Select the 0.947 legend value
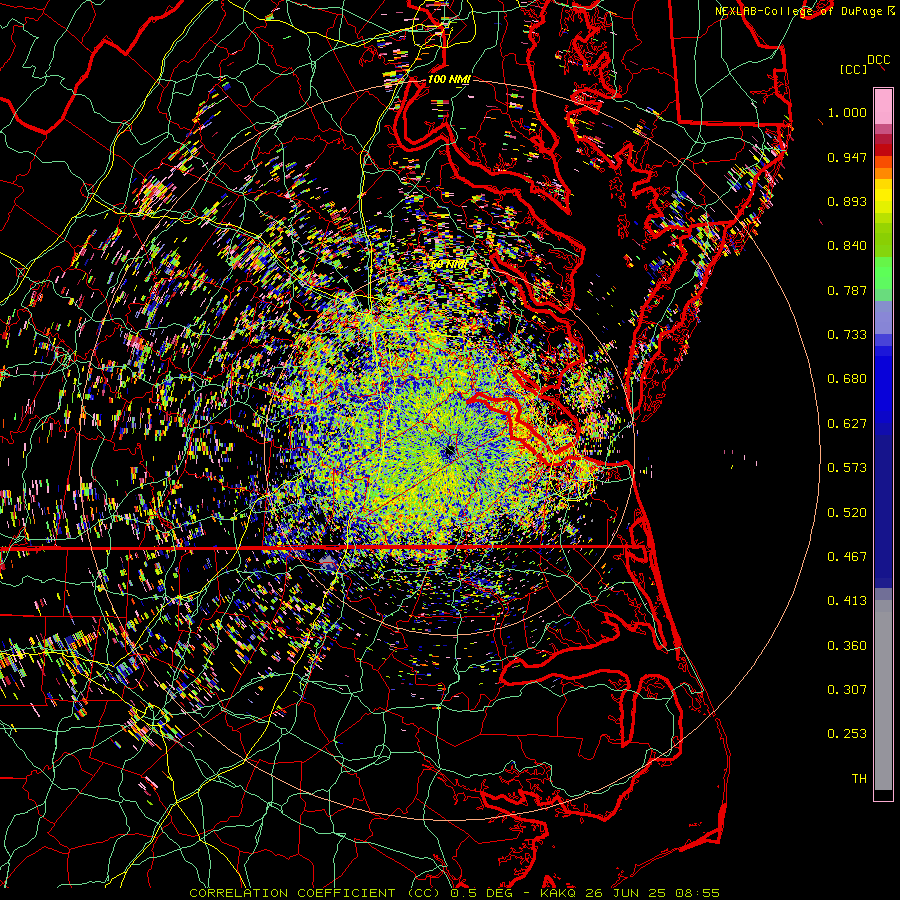 click(847, 157)
